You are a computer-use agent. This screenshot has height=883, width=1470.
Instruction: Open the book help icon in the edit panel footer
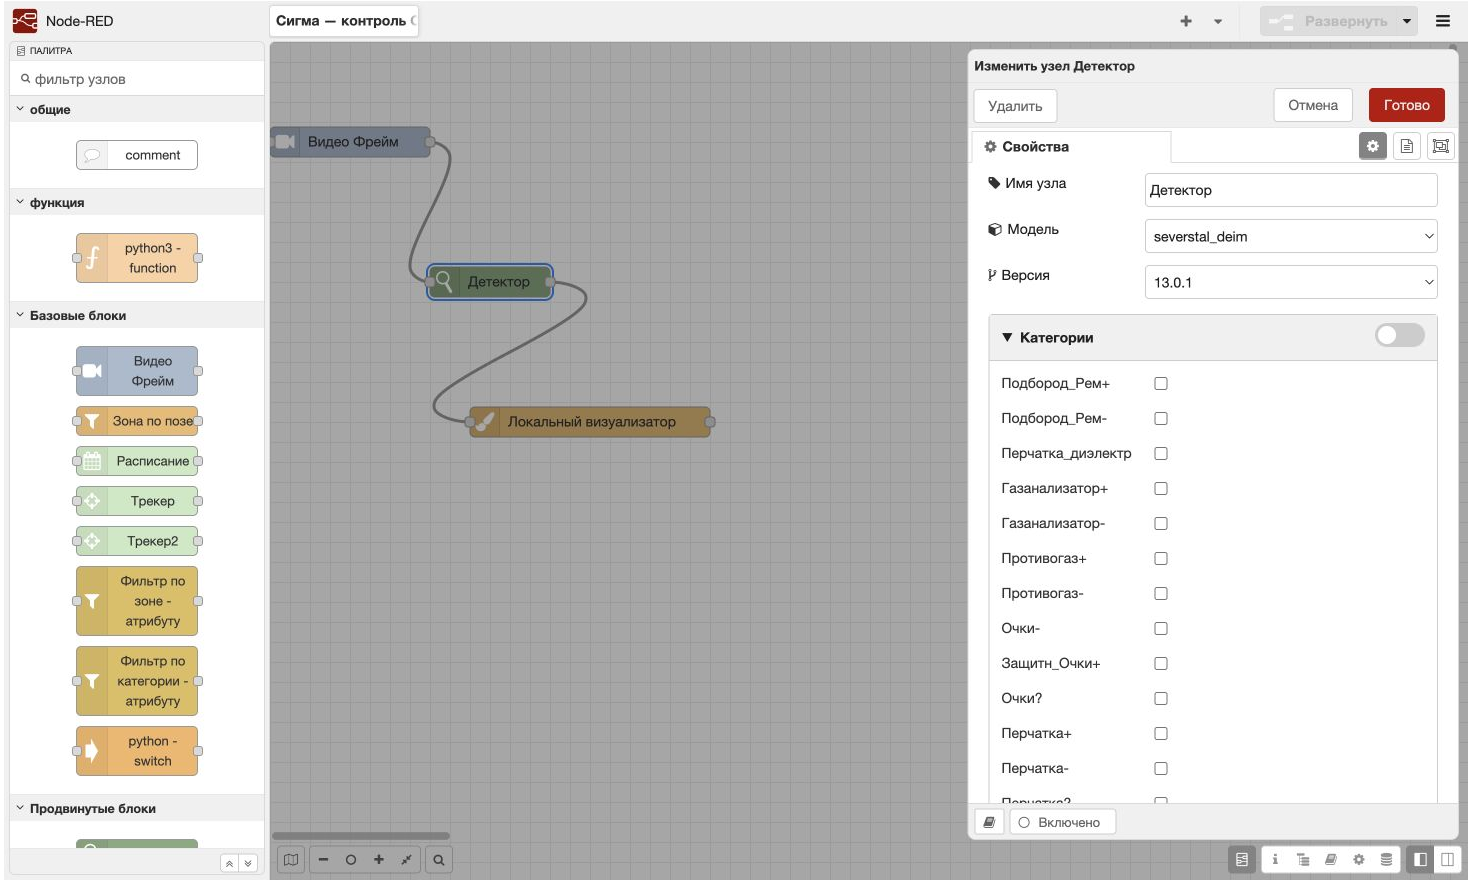989,822
